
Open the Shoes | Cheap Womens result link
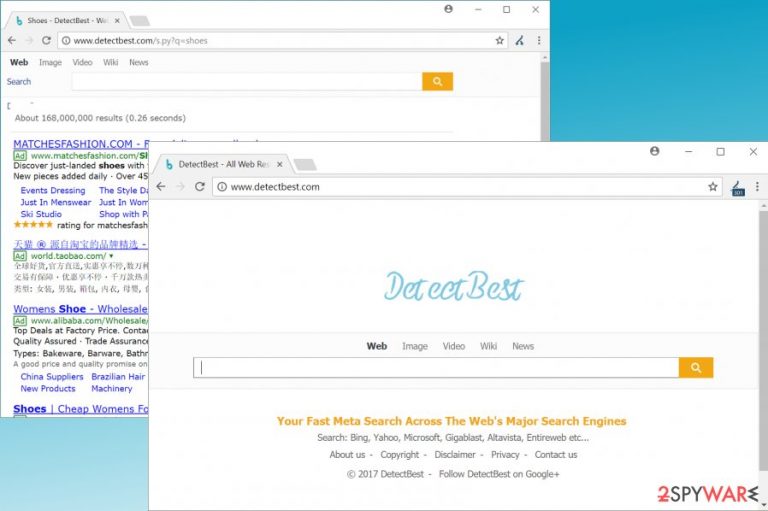[x=80, y=409]
